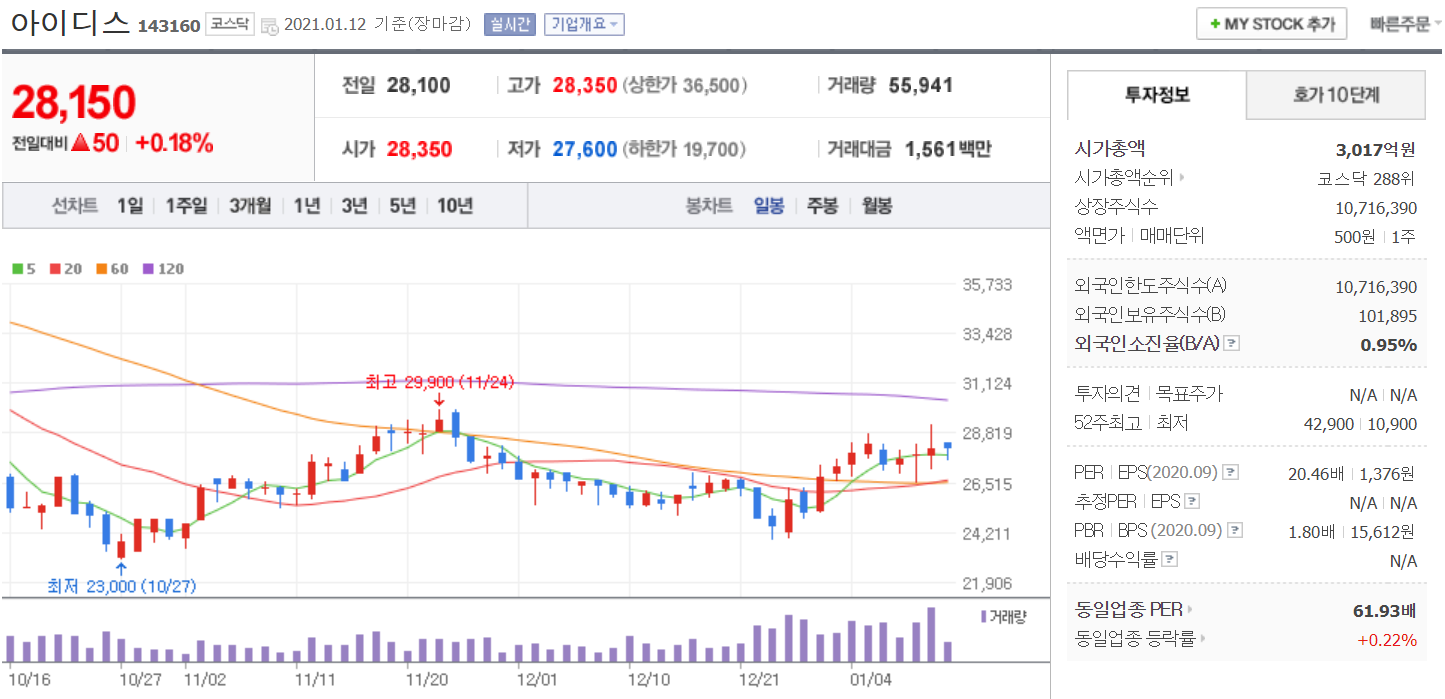This screenshot has width=1445, height=699.
Task: Expand the 동일업종 등락률 arrow
Action: 1202,638
